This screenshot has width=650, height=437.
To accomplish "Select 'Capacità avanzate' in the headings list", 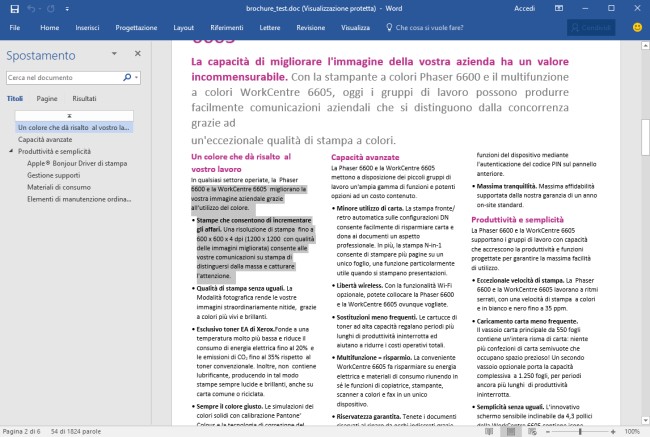I will (x=45, y=140).
